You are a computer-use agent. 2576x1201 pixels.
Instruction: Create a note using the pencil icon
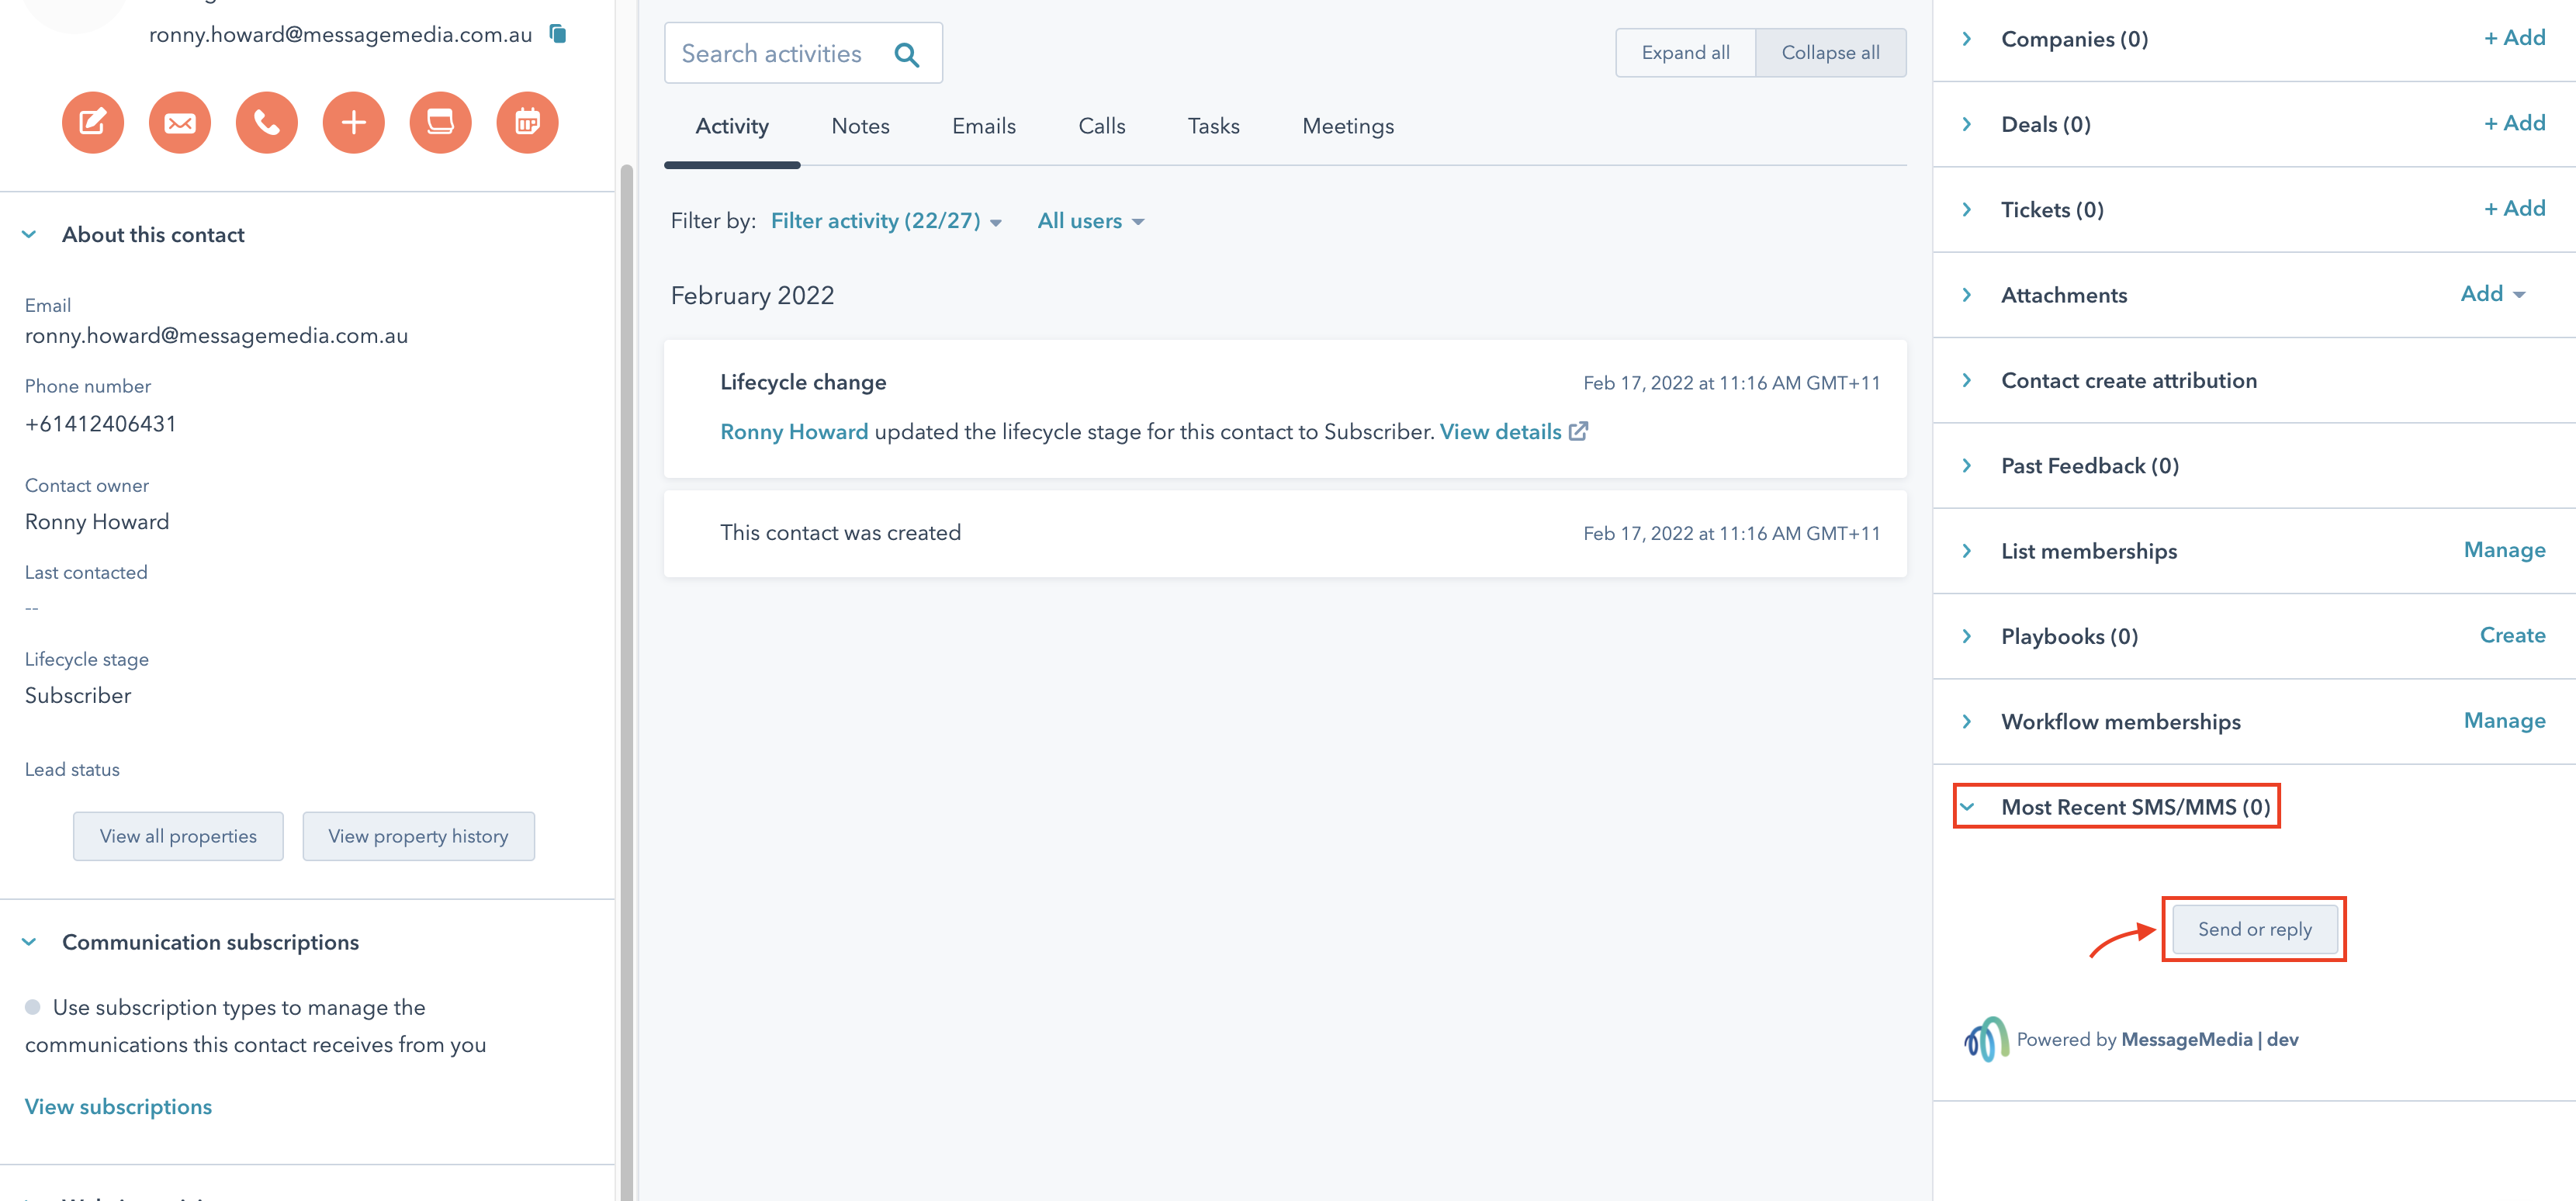92,122
